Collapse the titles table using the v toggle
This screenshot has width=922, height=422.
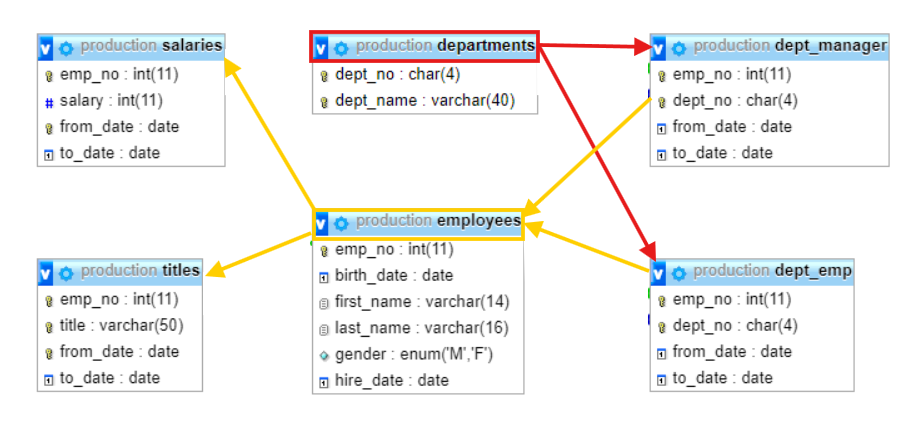tap(46, 273)
